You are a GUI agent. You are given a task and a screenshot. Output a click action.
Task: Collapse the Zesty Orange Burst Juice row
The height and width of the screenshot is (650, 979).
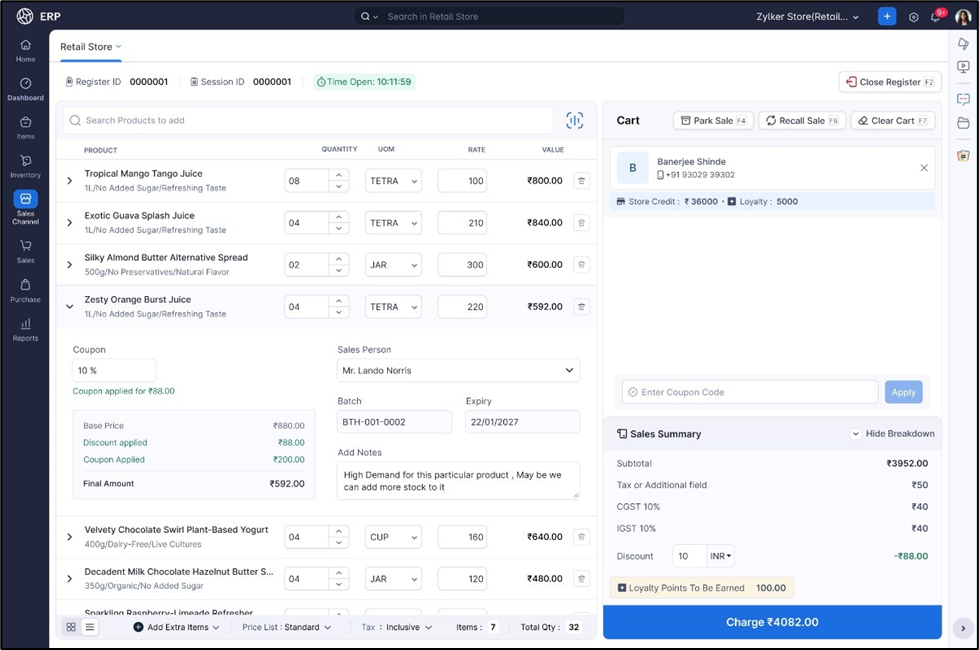pos(69,307)
